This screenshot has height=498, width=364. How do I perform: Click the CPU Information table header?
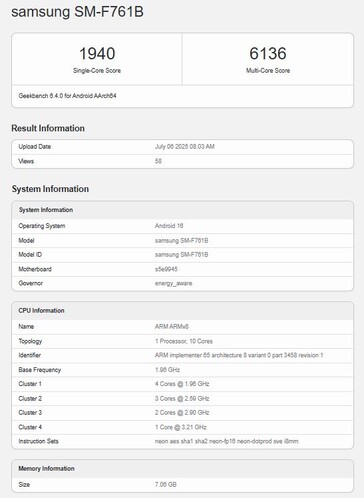pyautogui.click(x=182, y=311)
